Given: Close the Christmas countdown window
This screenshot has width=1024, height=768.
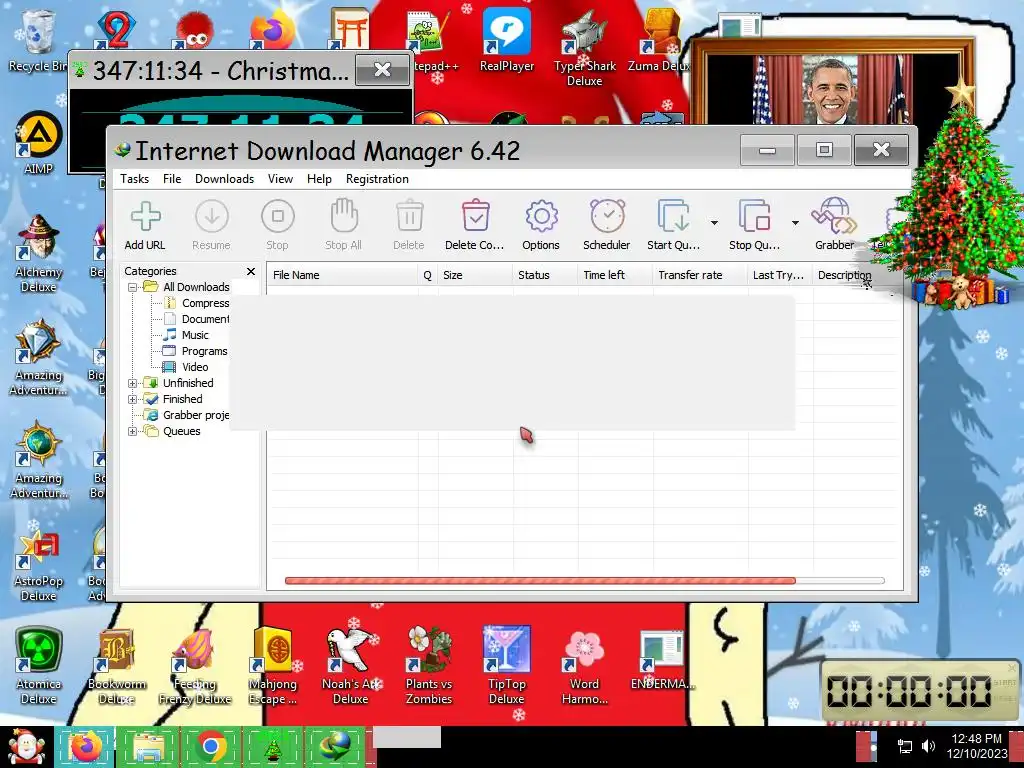Looking at the screenshot, I should [x=383, y=69].
